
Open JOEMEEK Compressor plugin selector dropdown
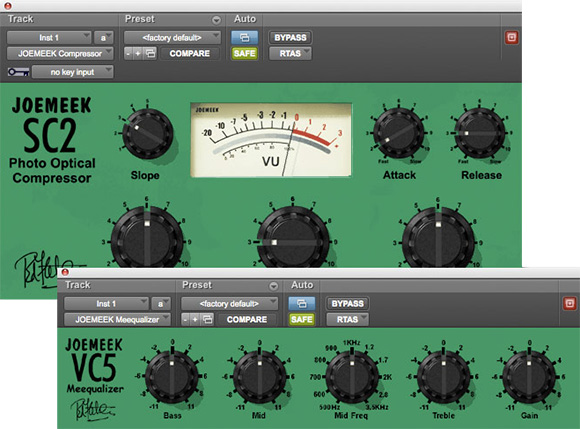click(x=60, y=54)
